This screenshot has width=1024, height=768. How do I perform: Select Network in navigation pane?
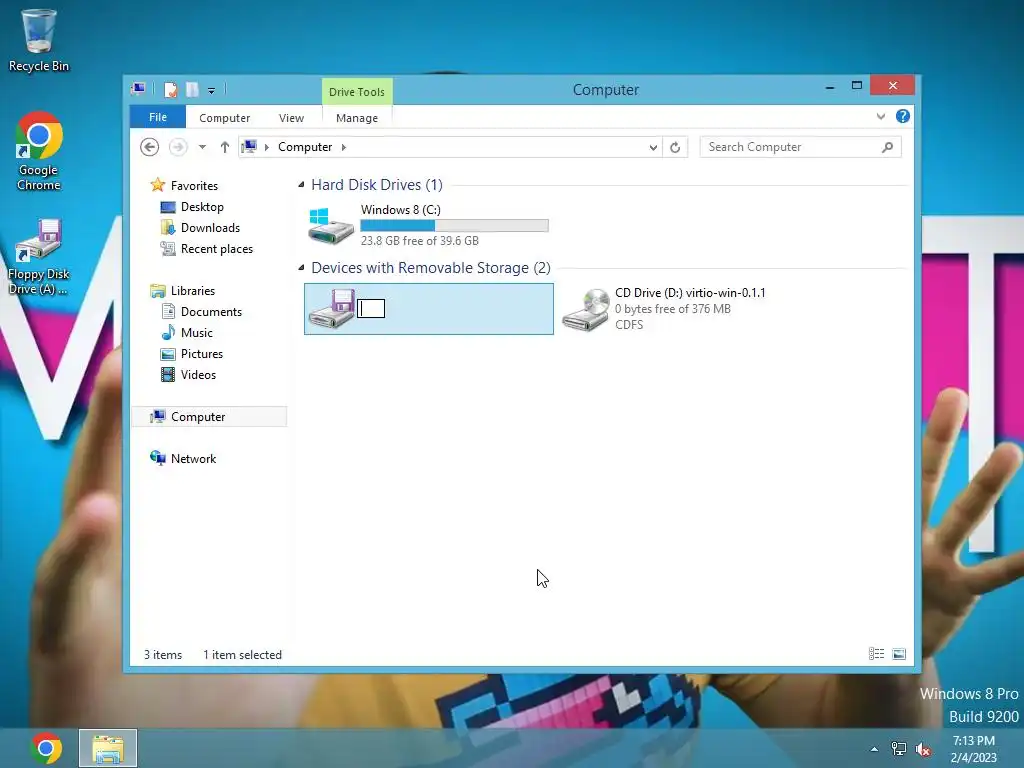click(193, 458)
